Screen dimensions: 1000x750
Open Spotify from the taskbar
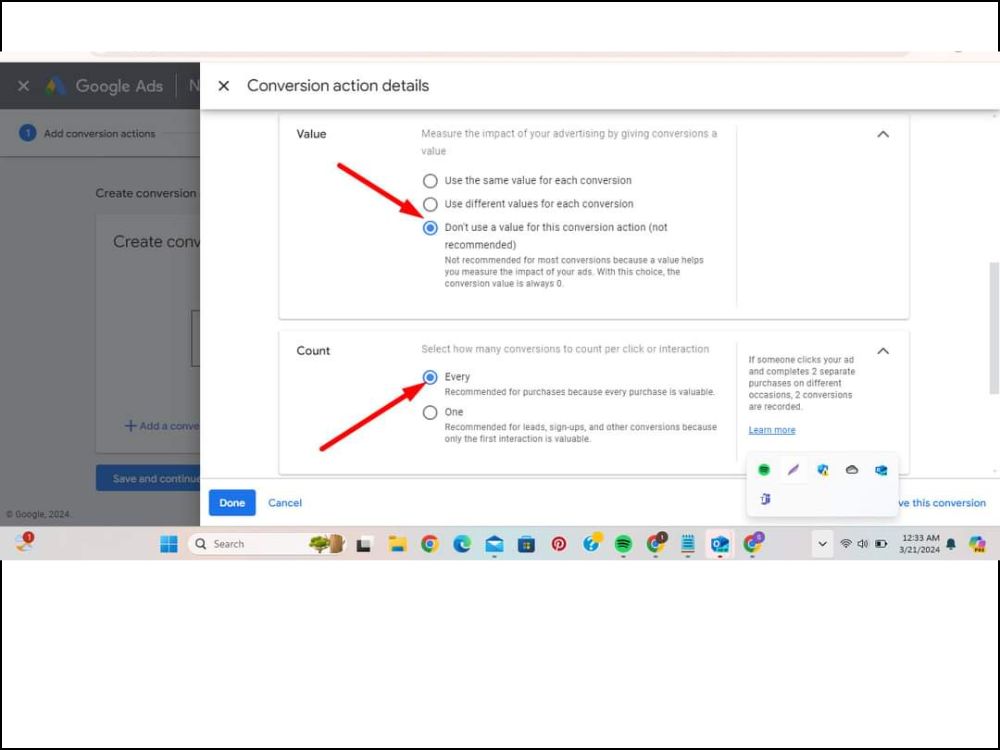coord(623,544)
